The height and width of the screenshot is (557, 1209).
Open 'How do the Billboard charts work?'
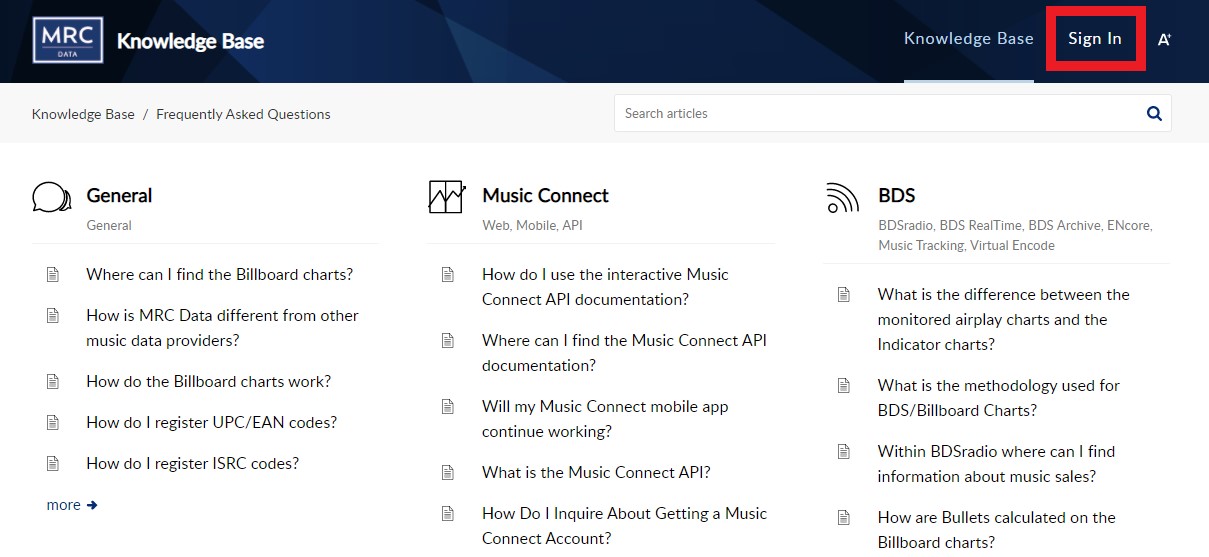208,382
